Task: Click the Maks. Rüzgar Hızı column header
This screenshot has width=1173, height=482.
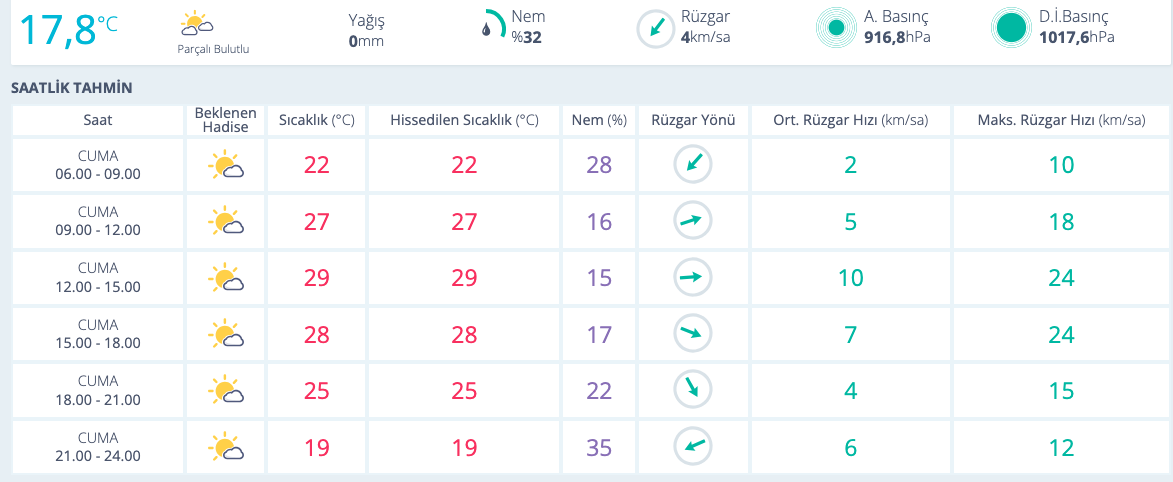Action: [x=1061, y=120]
